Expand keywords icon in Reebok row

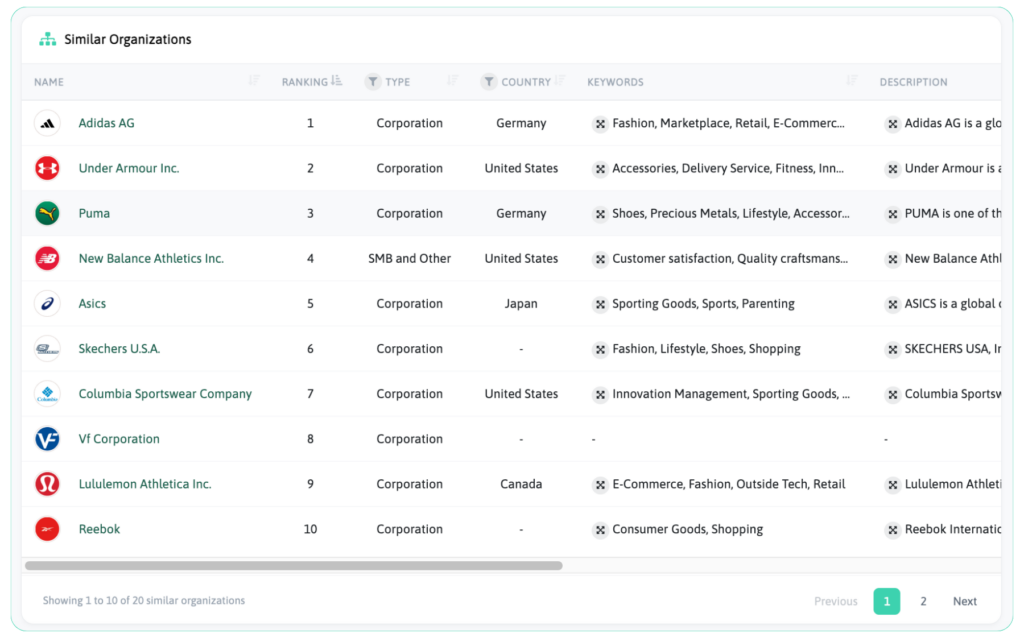600,530
